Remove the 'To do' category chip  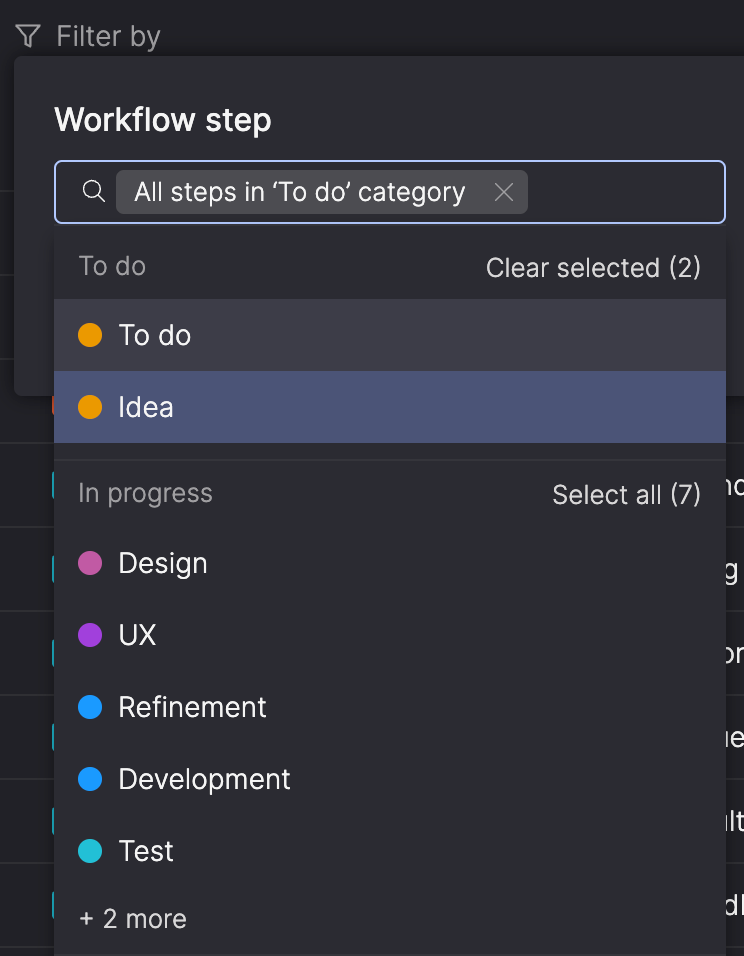coord(504,192)
